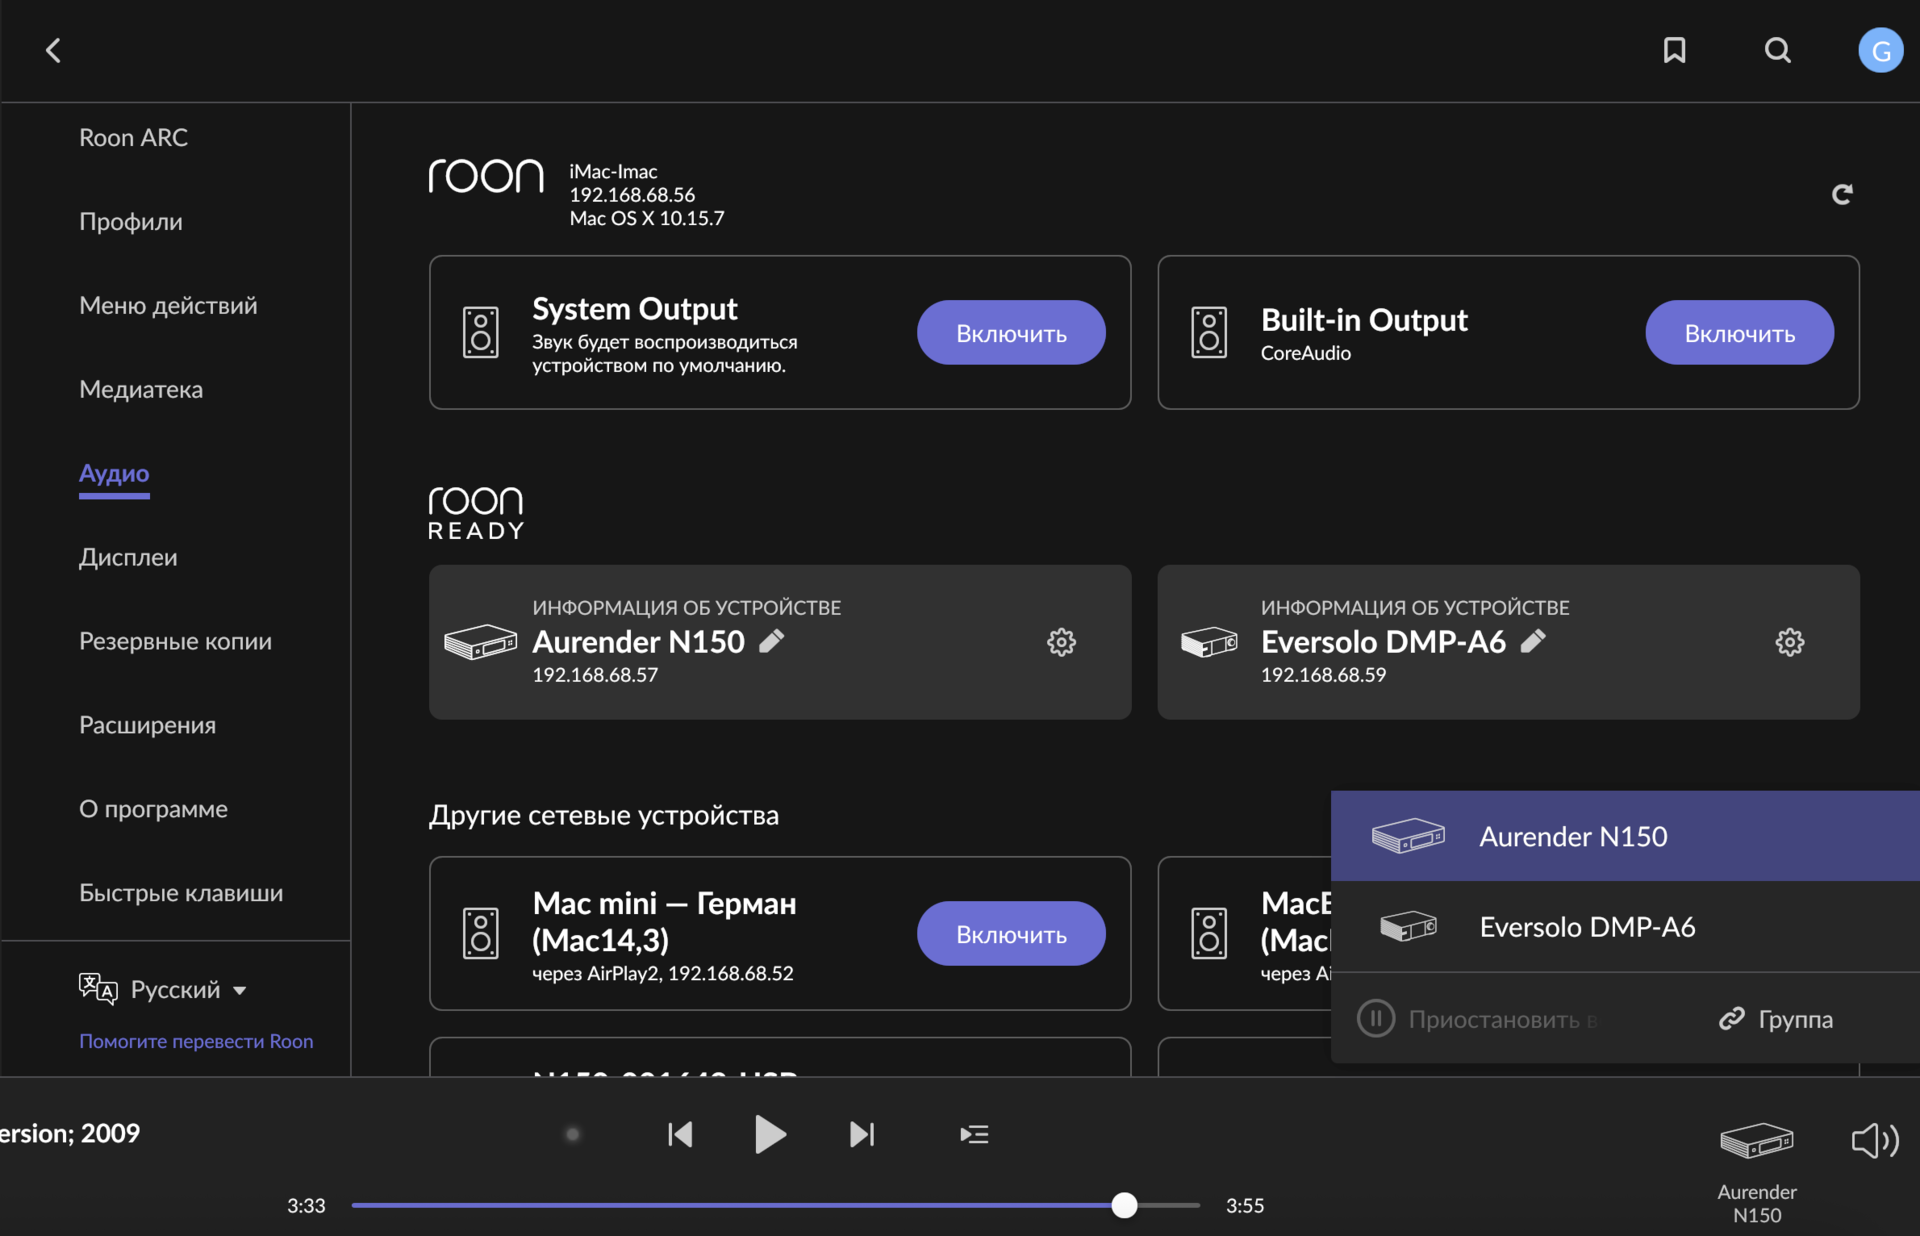Select Eversolo DMP-A6 zone in popup
This screenshot has height=1236, width=1920.
point(1625,927)
